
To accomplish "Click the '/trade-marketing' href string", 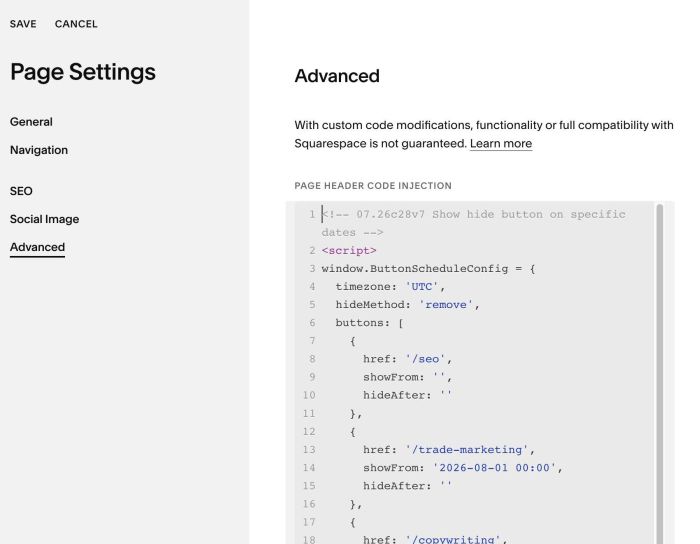I will 467,450.
